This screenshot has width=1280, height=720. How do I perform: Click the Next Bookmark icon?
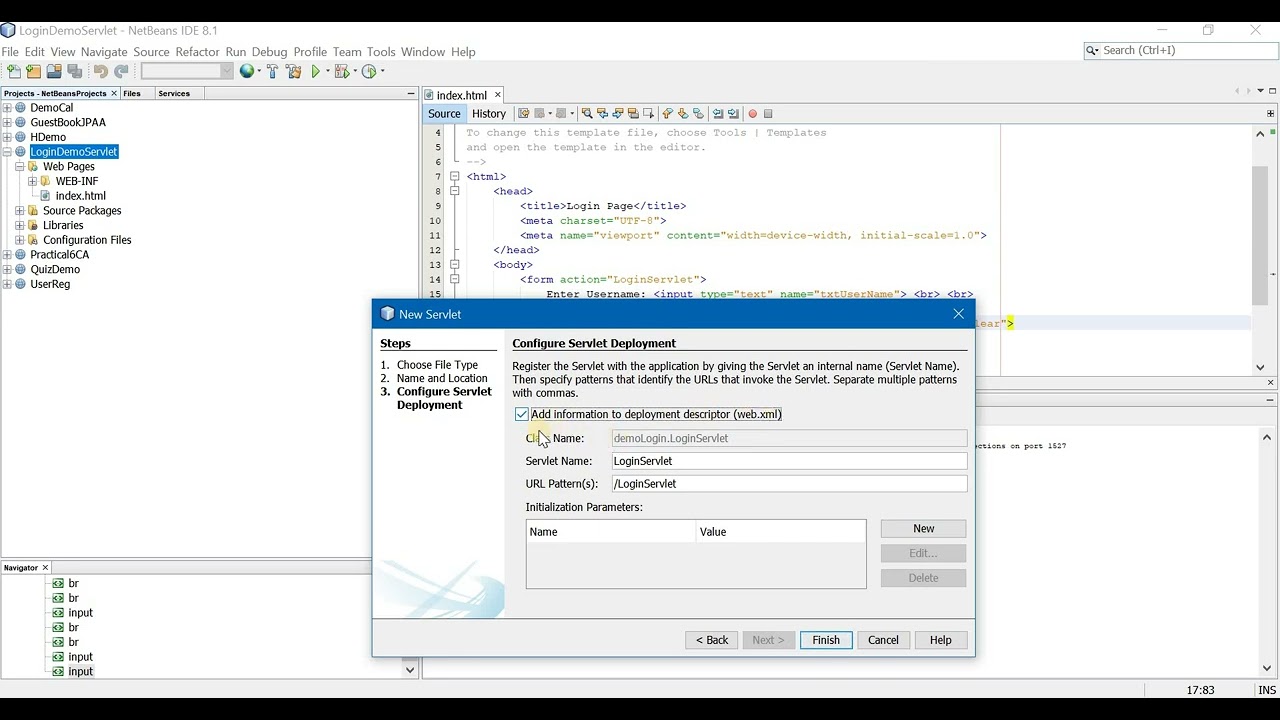point(683,114)
